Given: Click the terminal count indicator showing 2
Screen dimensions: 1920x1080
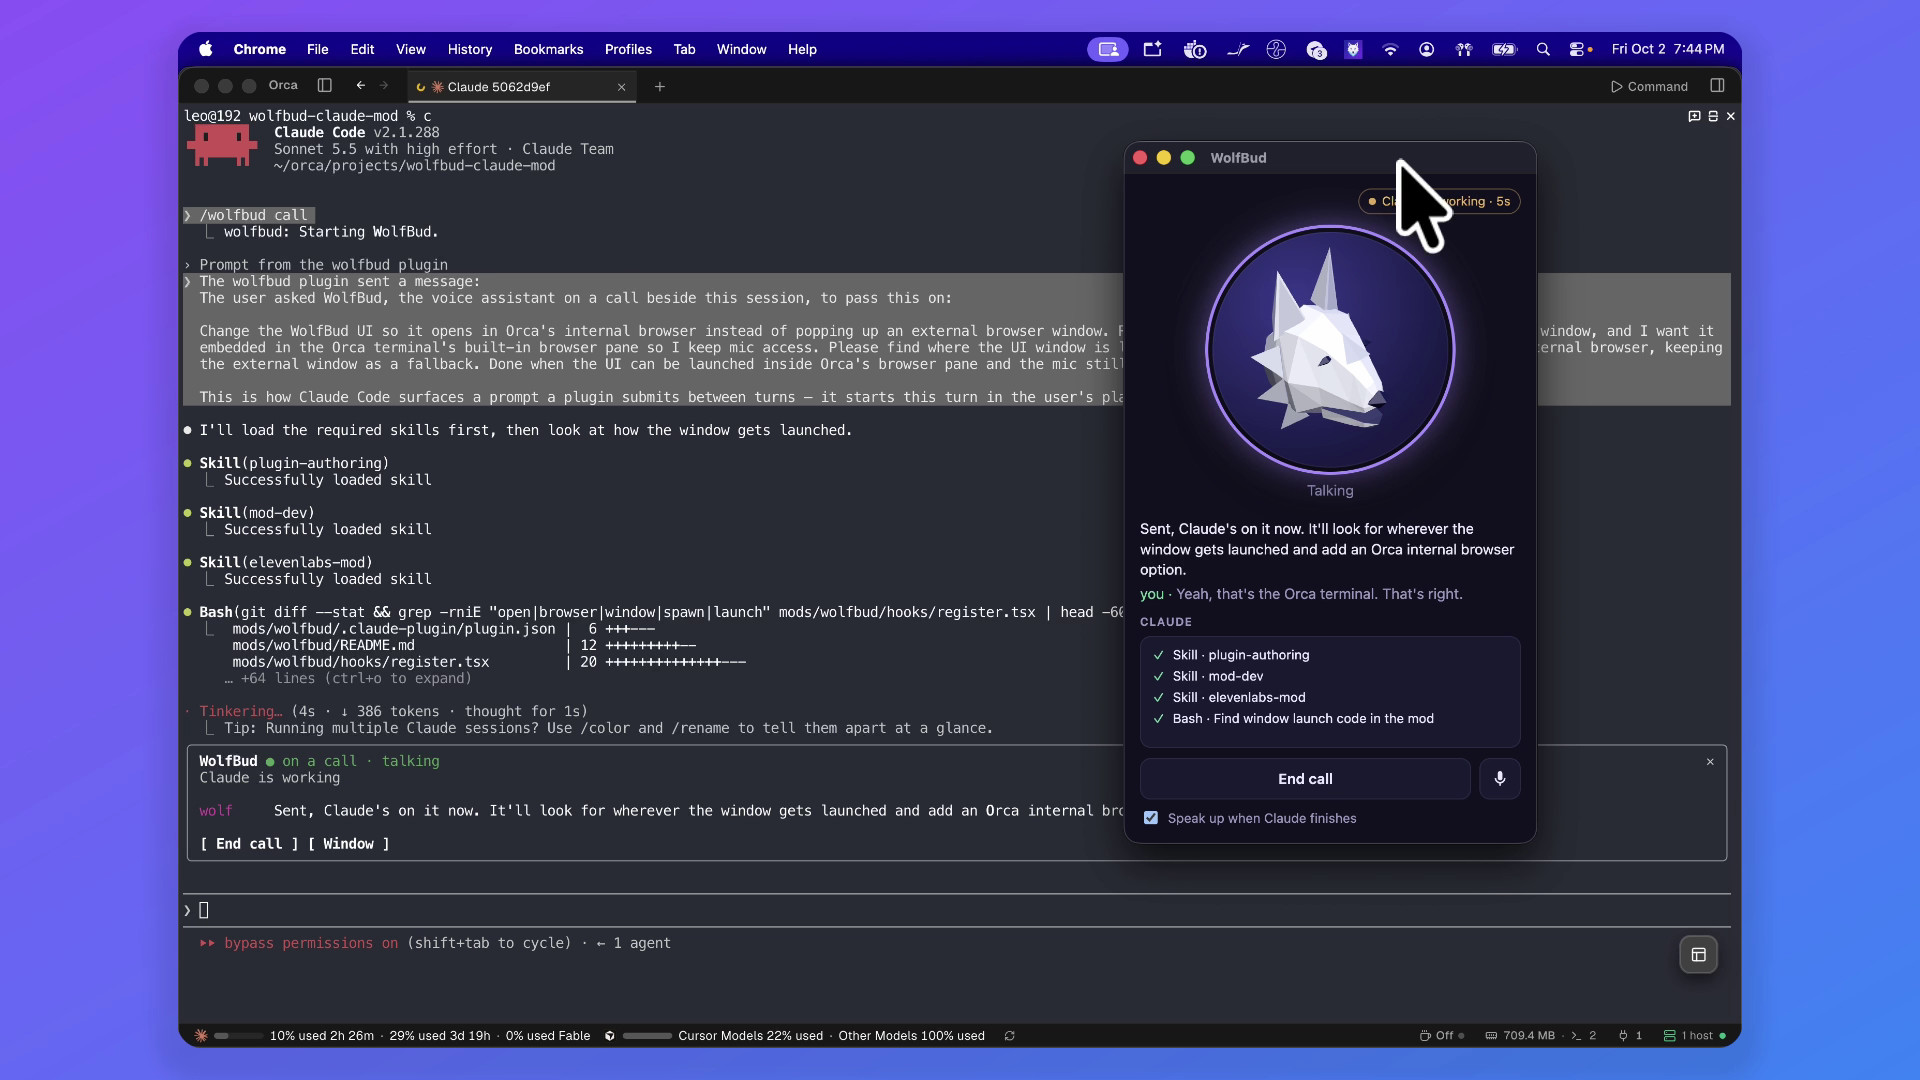Looking at the screenshot, I should coord(1584,1036).
